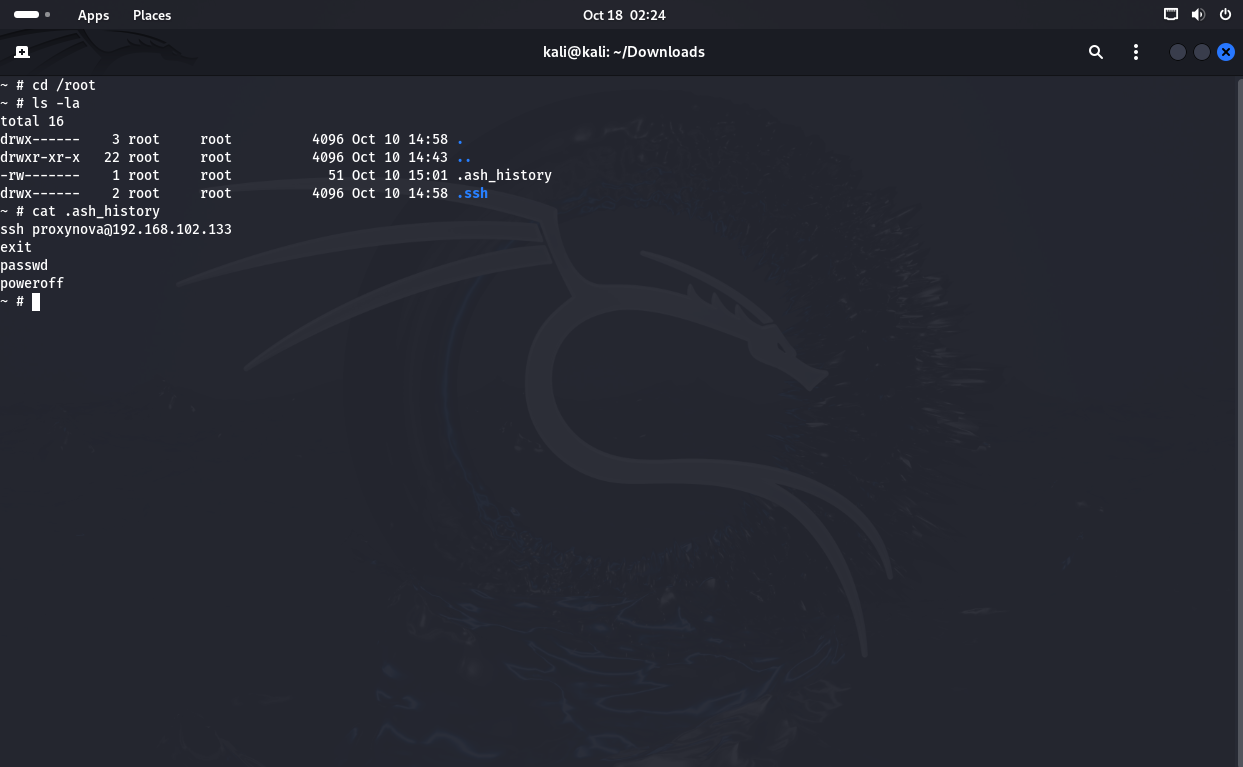Click the 'exit' history line
1243x767 pixels.
[16, 247]
